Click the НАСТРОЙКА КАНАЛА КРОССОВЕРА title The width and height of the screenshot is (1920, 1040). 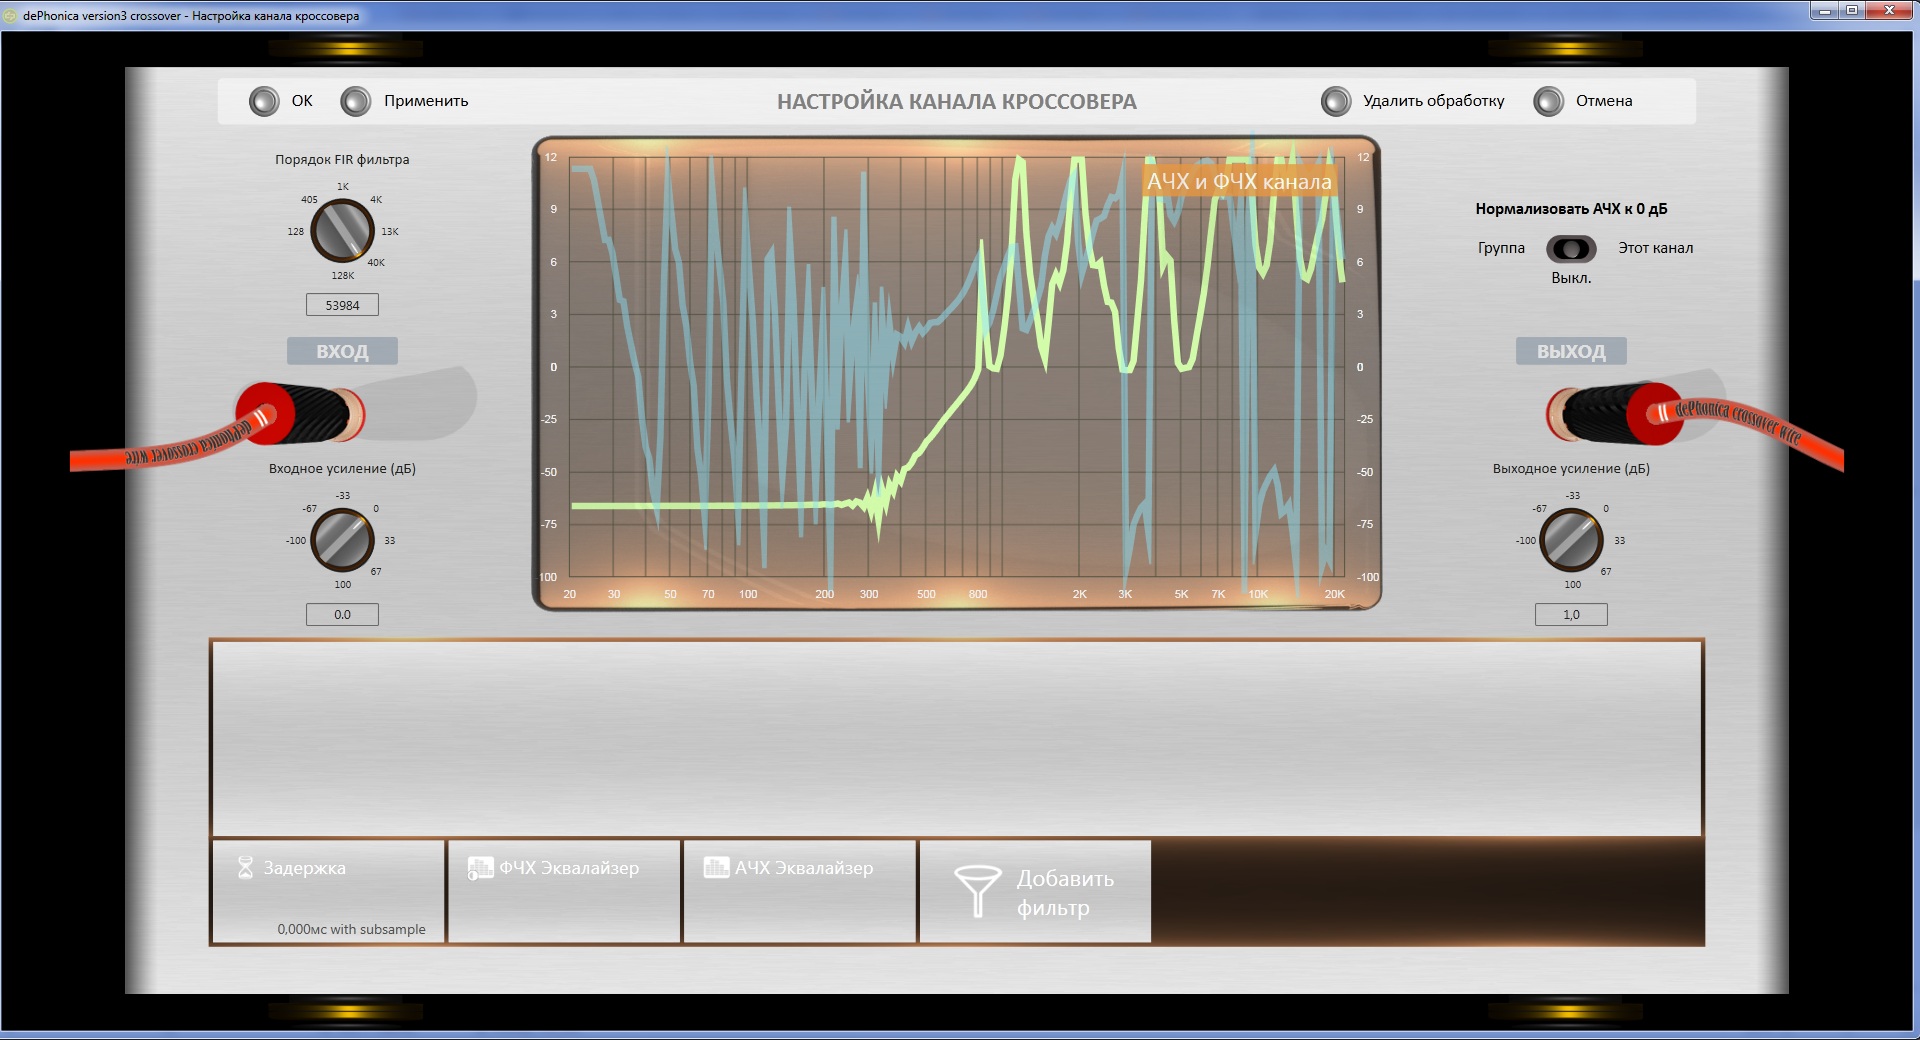957,102
